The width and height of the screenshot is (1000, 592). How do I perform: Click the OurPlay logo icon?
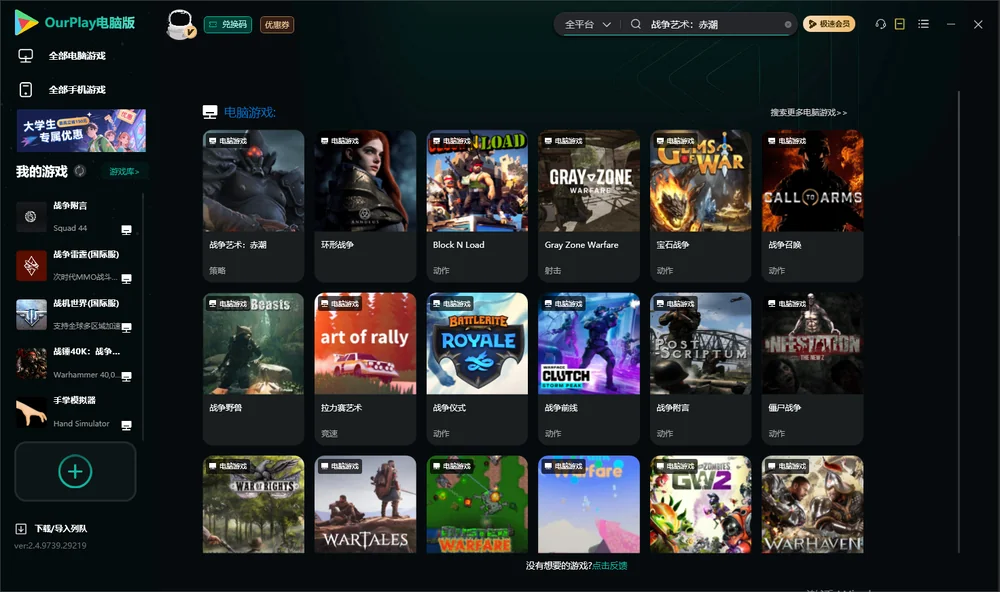26,22
